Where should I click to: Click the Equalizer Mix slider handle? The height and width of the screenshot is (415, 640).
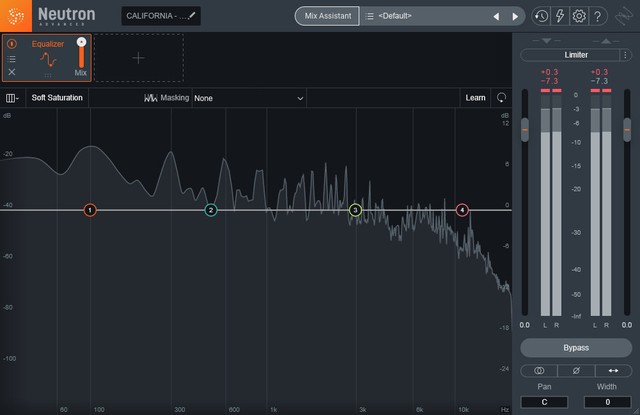pos(81,43)
